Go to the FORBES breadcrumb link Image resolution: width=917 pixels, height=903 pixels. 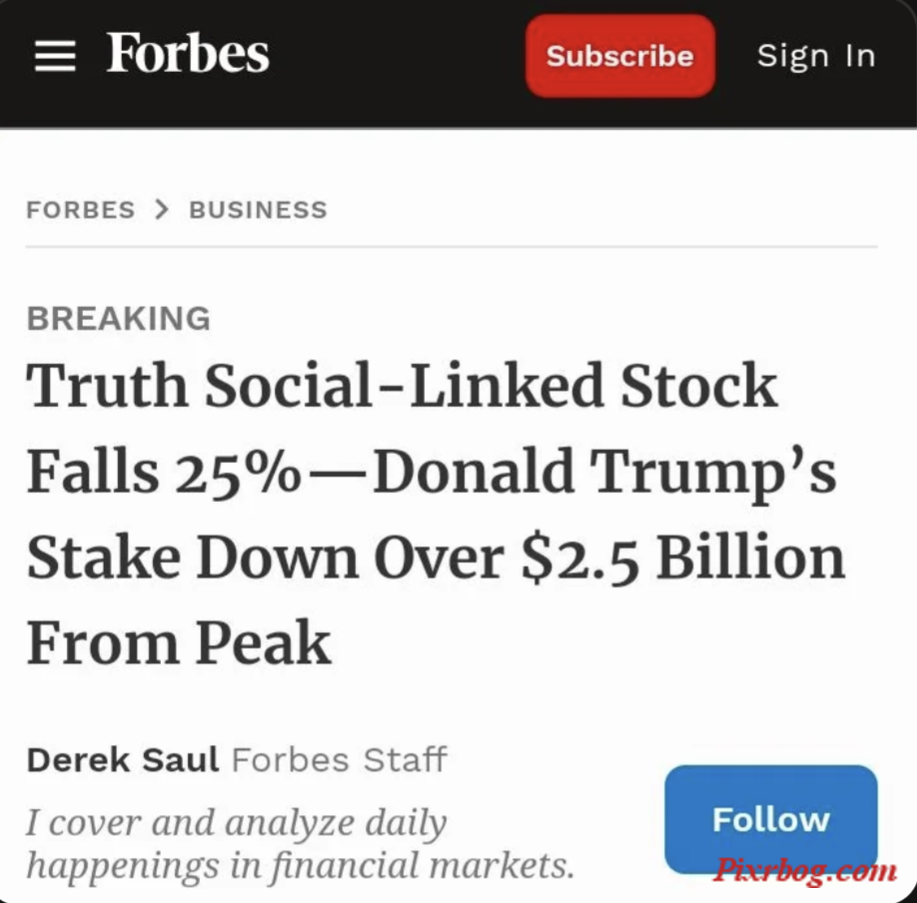click(81, 209)
